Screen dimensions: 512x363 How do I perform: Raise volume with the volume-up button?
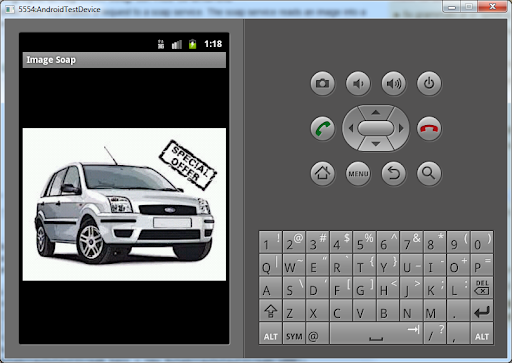[394, 83]
